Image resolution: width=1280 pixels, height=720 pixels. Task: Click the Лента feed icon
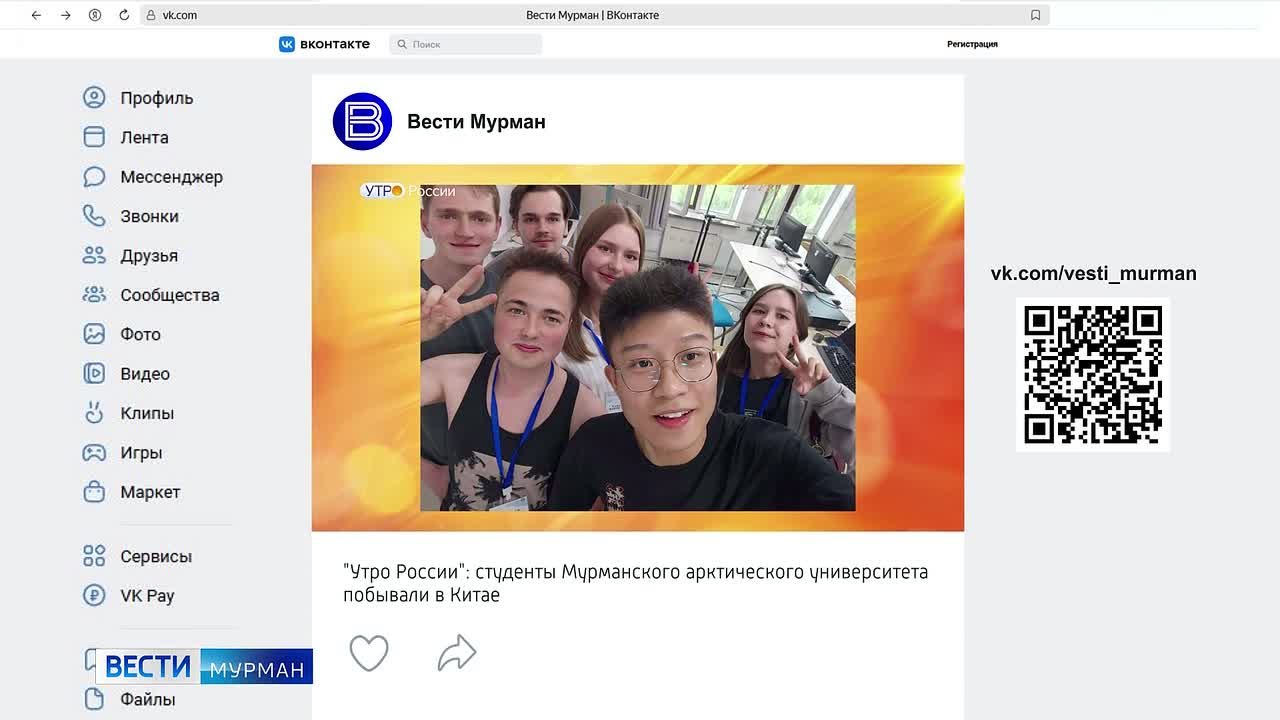(94, 137)
